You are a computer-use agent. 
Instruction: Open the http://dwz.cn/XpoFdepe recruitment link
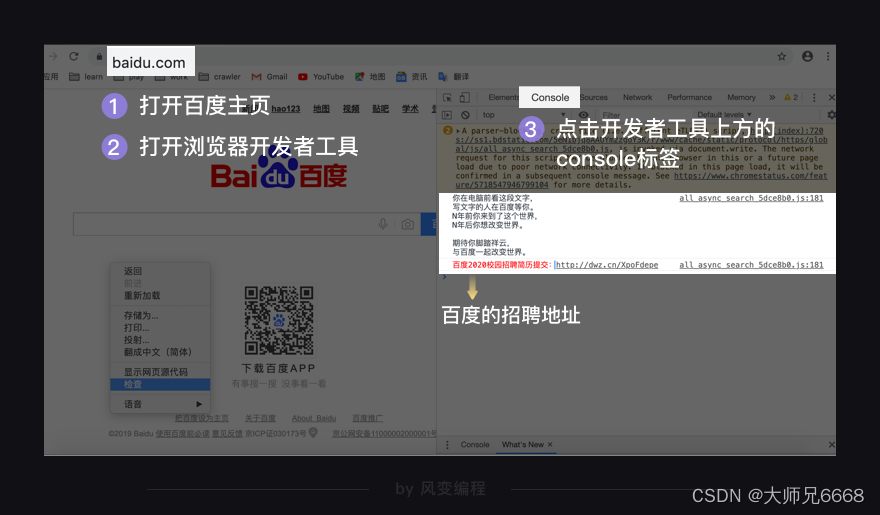tap(607, 265)
